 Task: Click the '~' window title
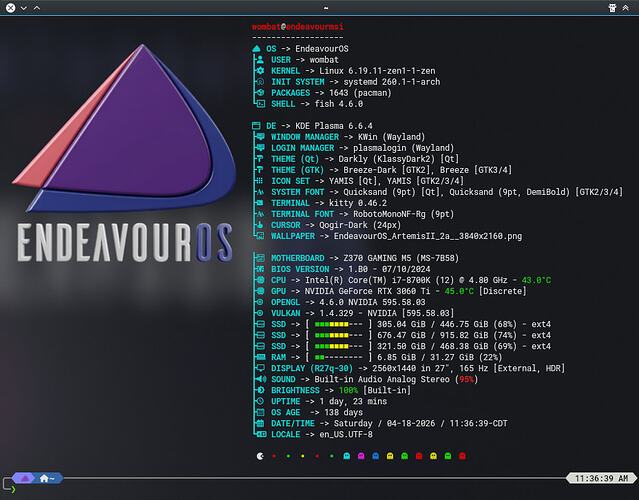click(325, 8)
